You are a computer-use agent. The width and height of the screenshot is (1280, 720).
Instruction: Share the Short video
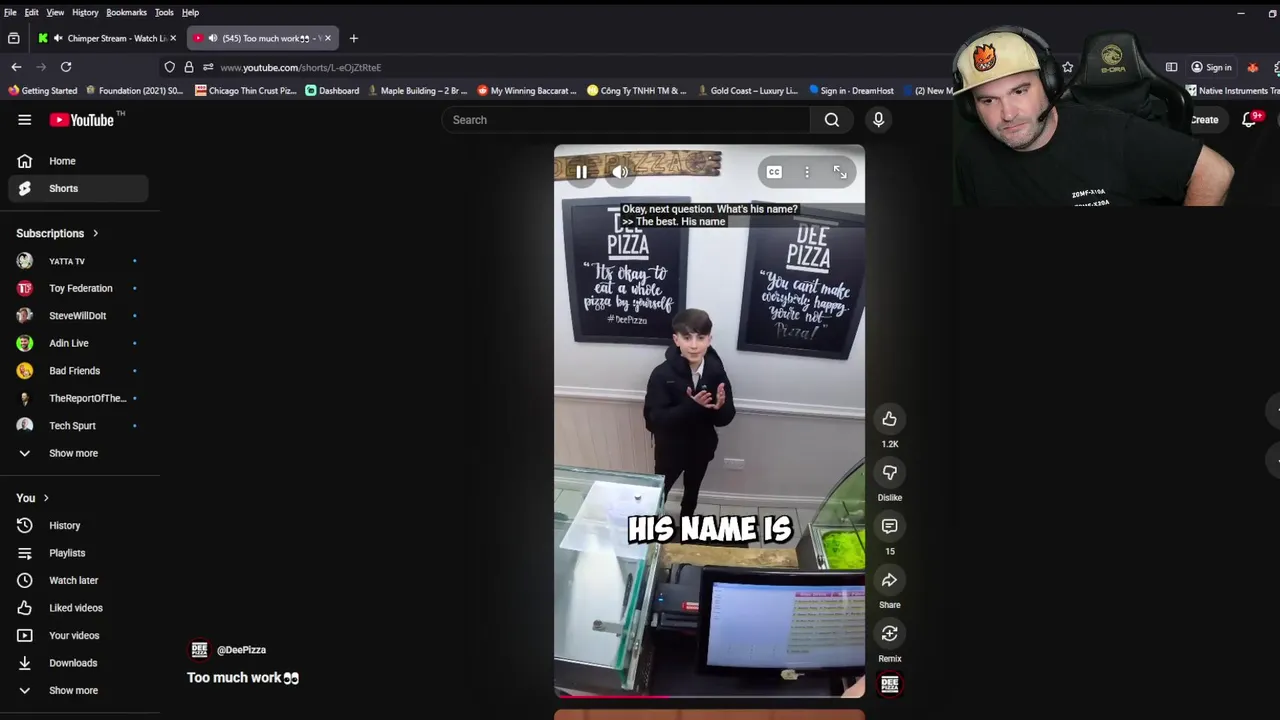889,580
